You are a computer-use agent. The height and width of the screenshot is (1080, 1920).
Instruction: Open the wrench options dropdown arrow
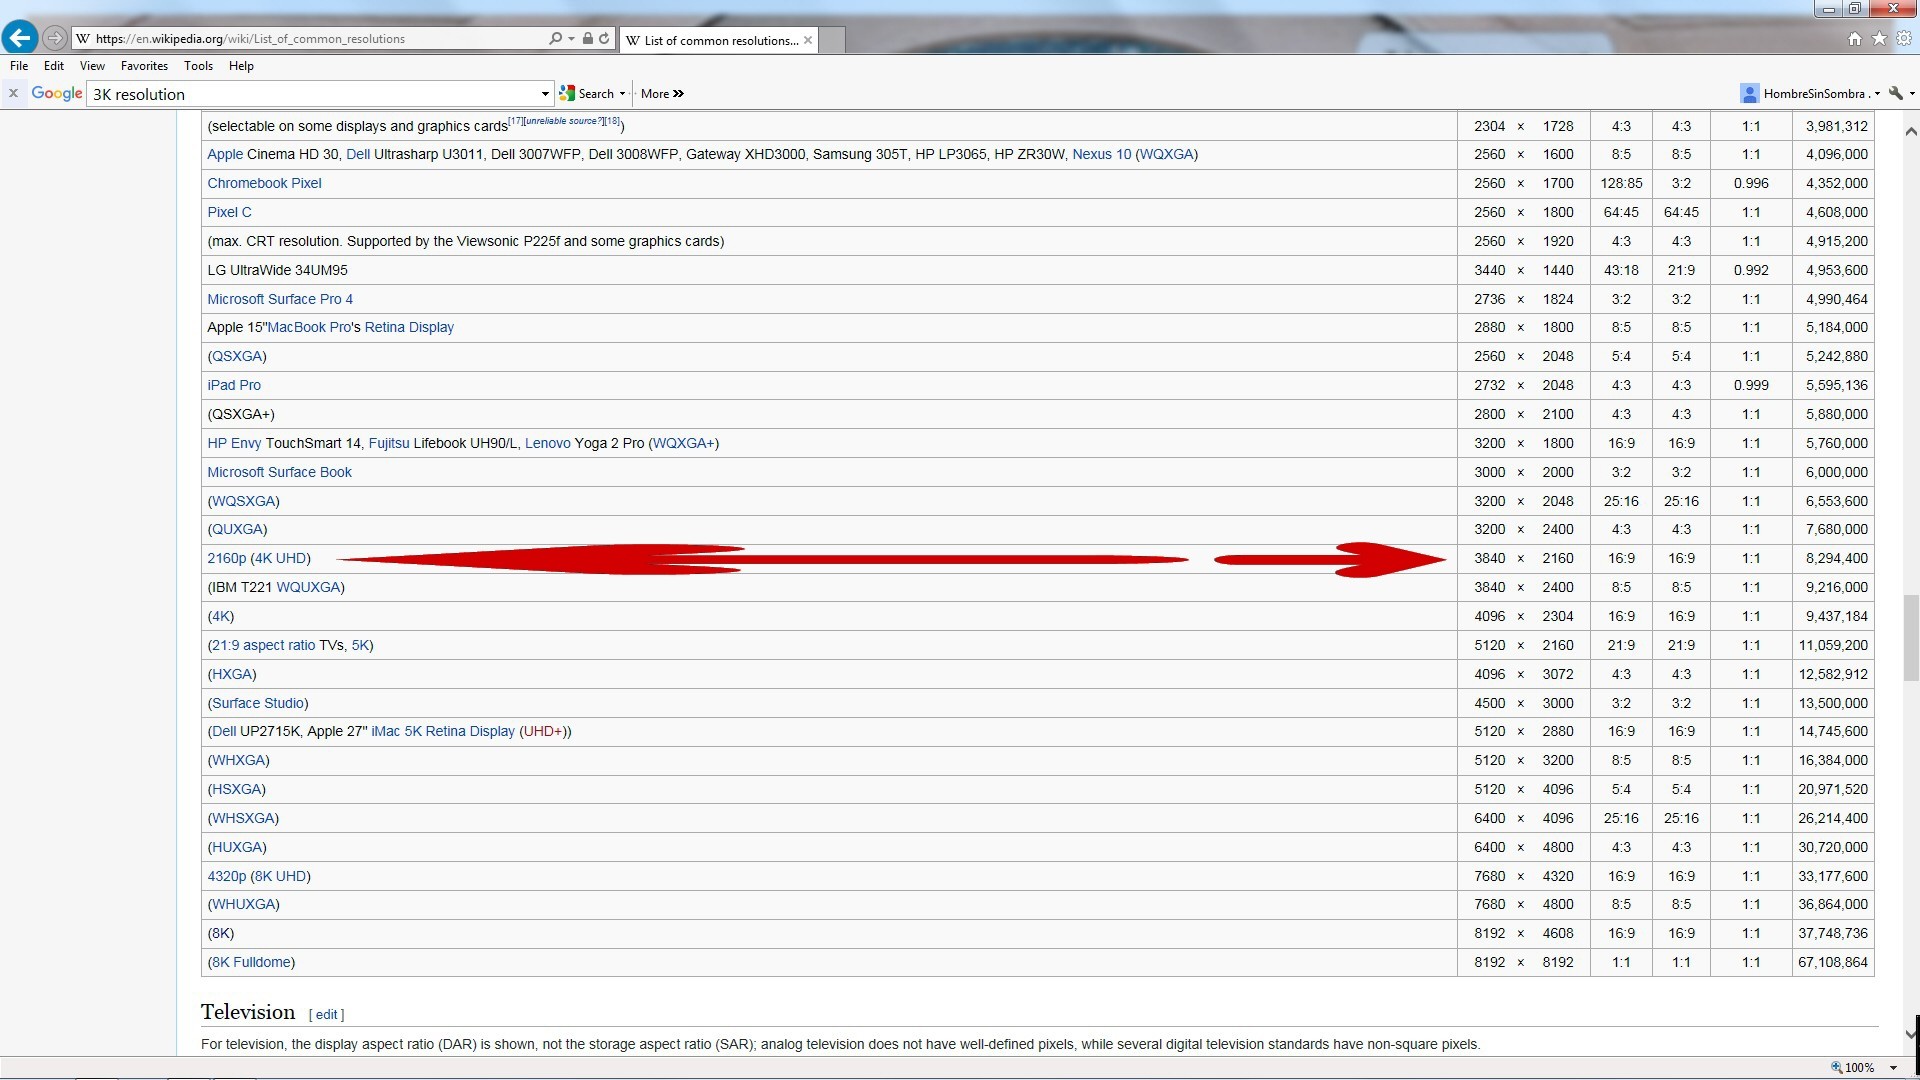[1912, 94]
